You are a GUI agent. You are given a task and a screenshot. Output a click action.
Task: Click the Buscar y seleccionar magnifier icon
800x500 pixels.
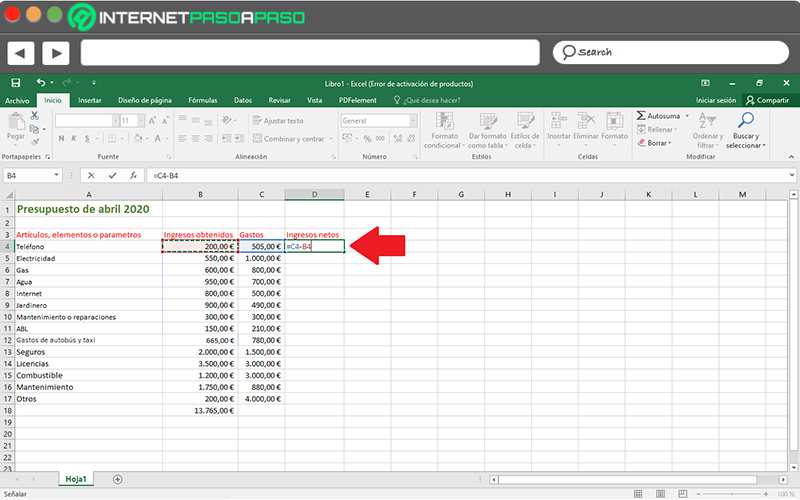745,120
